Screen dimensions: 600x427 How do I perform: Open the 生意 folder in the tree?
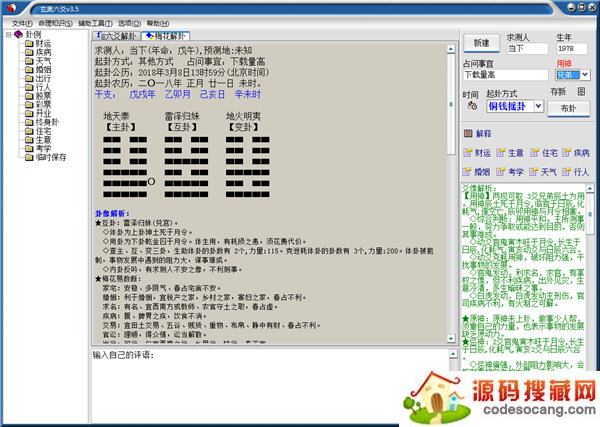point(38,140)
